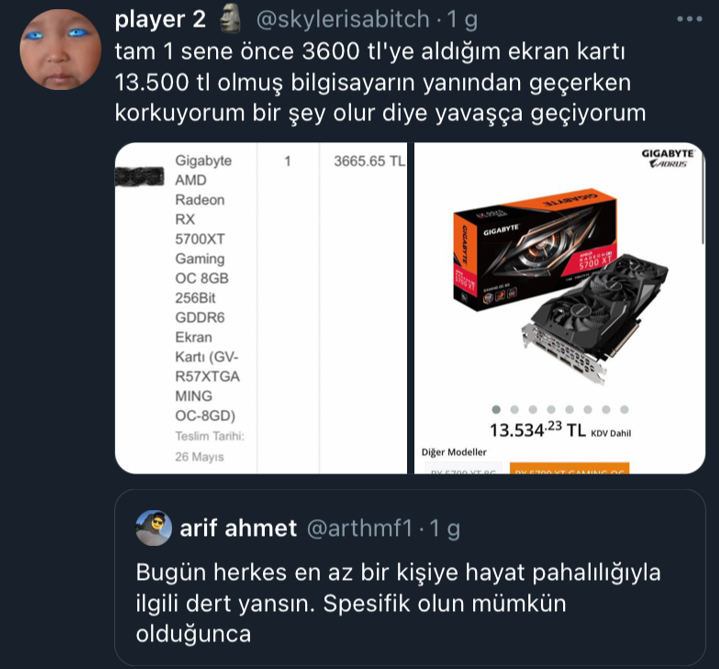
Task: Open the blurred product thumbnail in order list
Action: pos(139,177)
